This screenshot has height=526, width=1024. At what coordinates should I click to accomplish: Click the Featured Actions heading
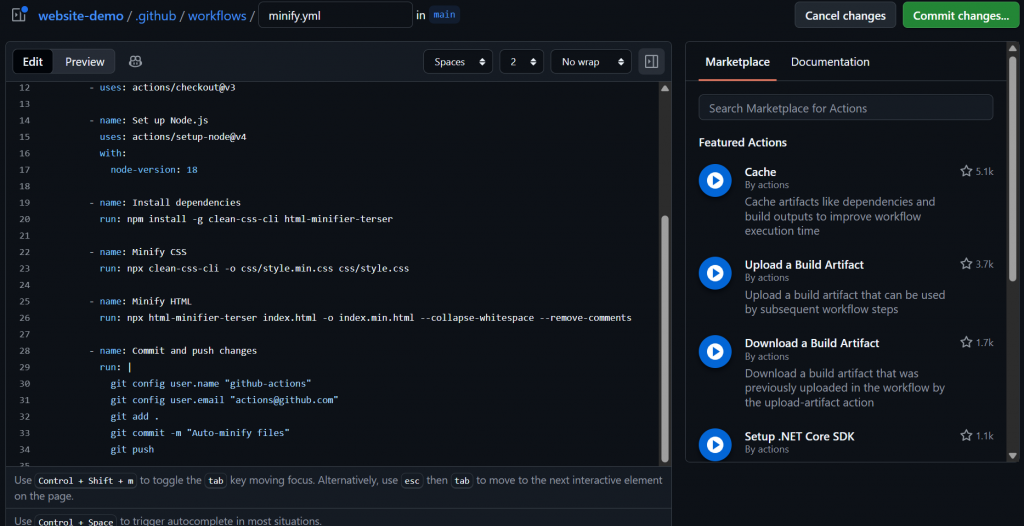point(743,142)
